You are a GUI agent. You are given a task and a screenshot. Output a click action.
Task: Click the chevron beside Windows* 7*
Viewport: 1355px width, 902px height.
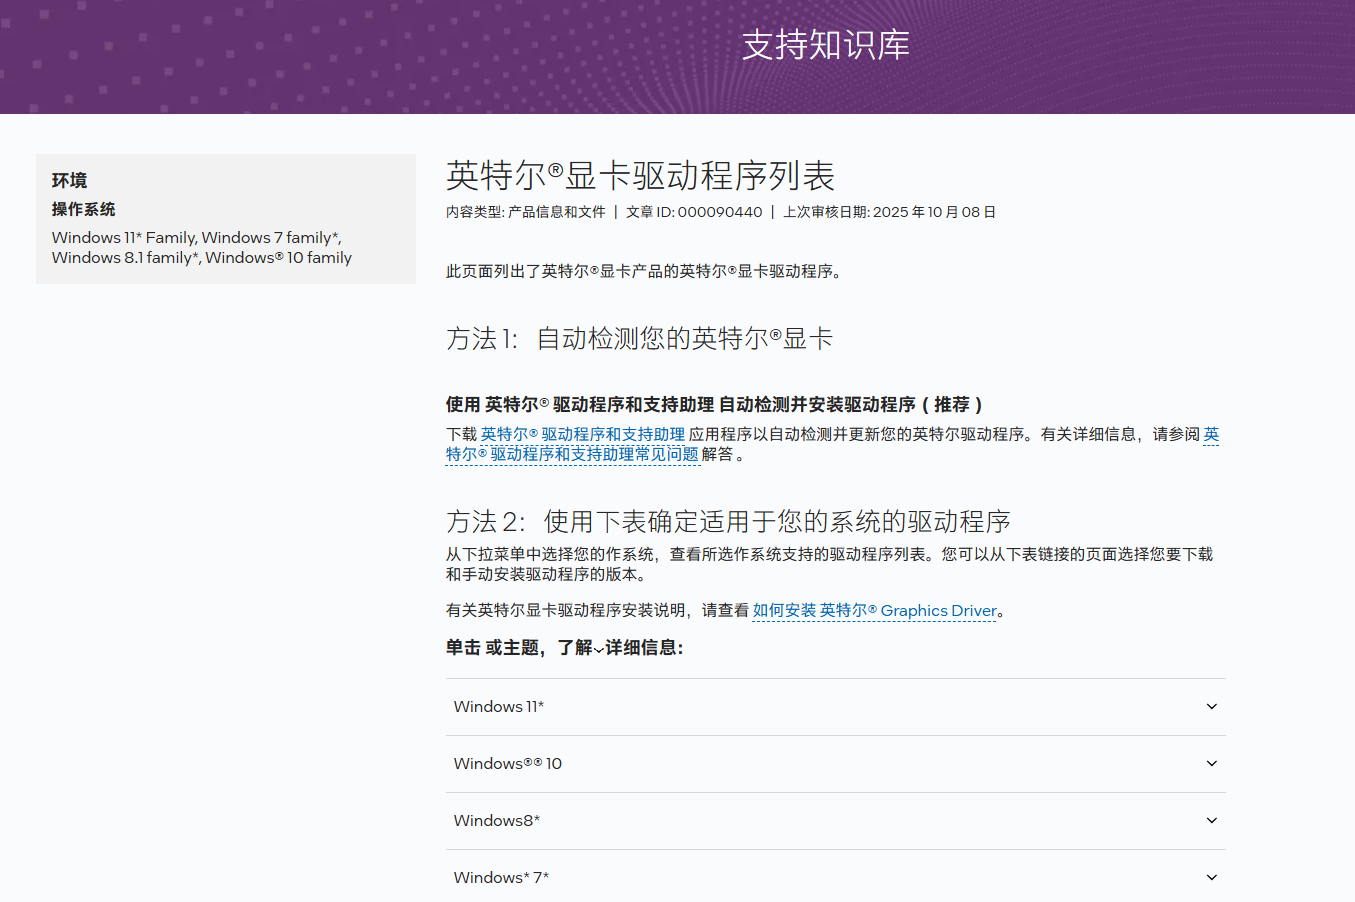point(1211,877)
